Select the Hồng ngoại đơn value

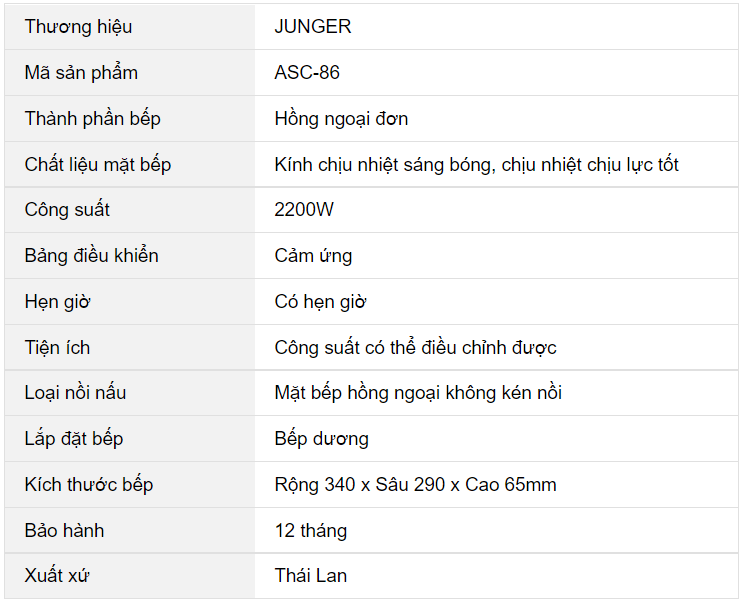tap(341, 119)
